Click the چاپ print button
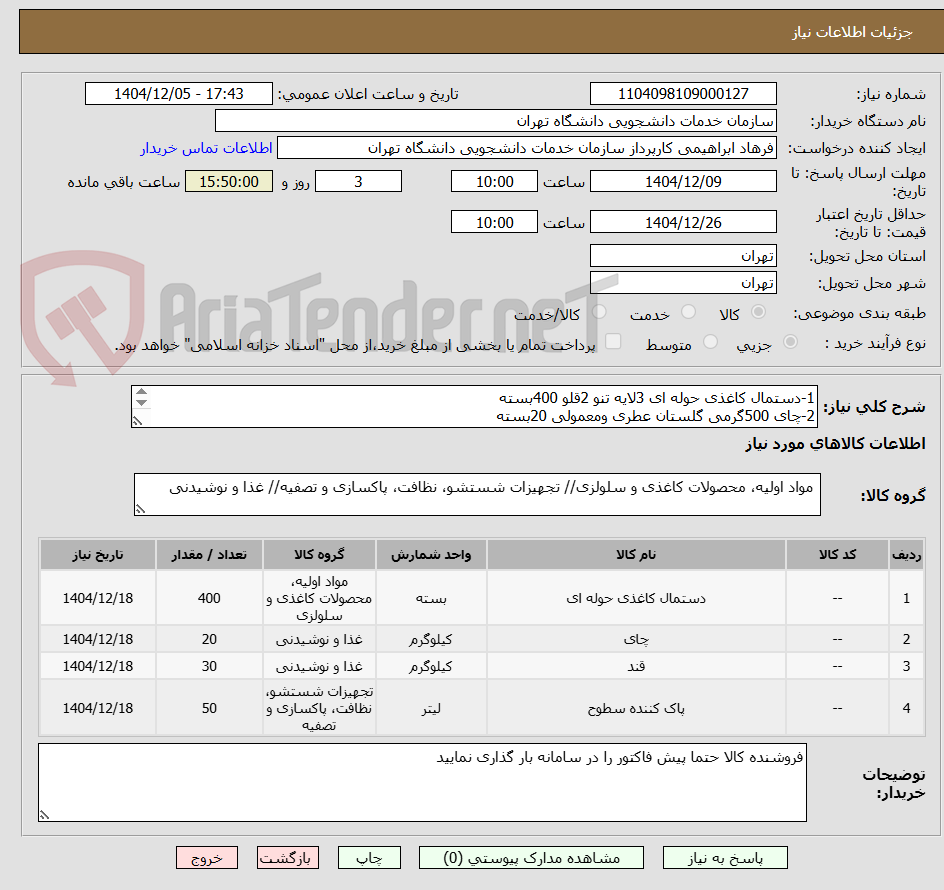 pyautogui.click(x=369, y=857)
